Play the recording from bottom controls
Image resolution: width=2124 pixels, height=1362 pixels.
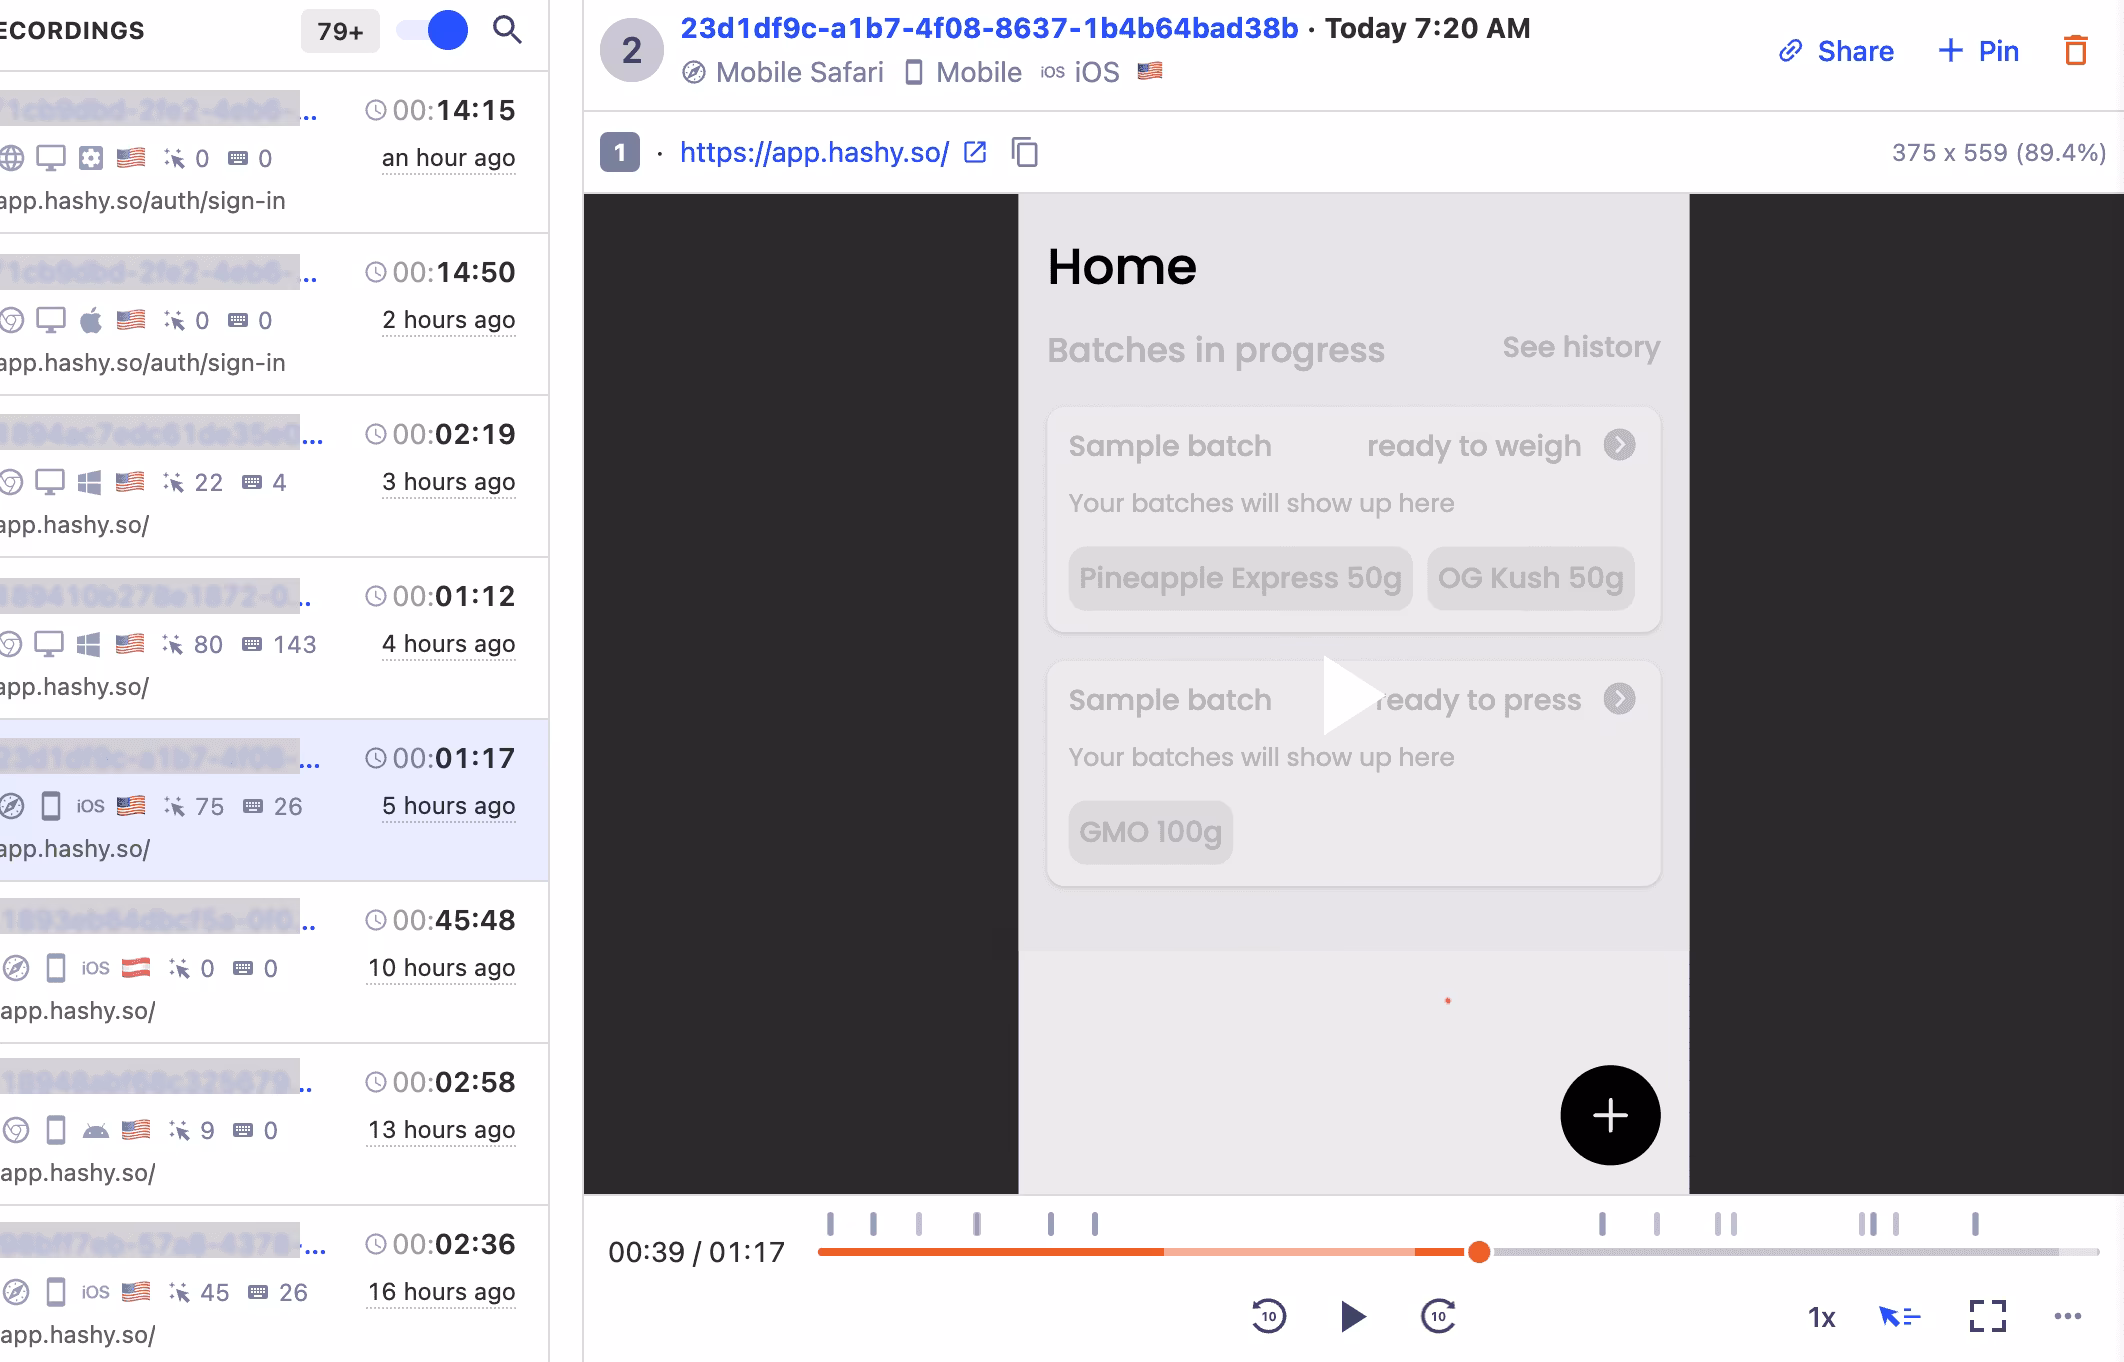point(1353,1316)
